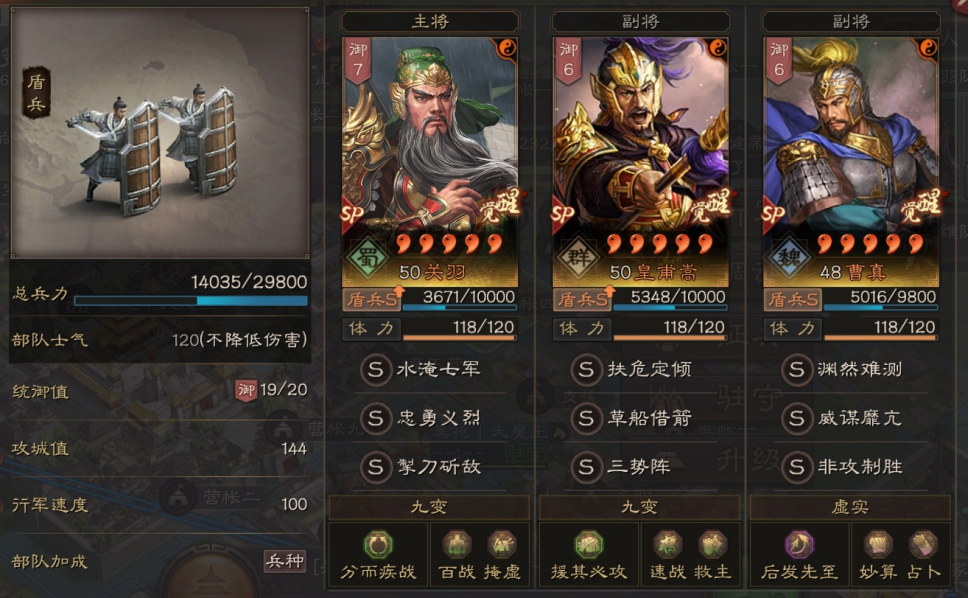Click the total troop strength bar
Viewport: 969px width, 598px height.
coord(190,301)
